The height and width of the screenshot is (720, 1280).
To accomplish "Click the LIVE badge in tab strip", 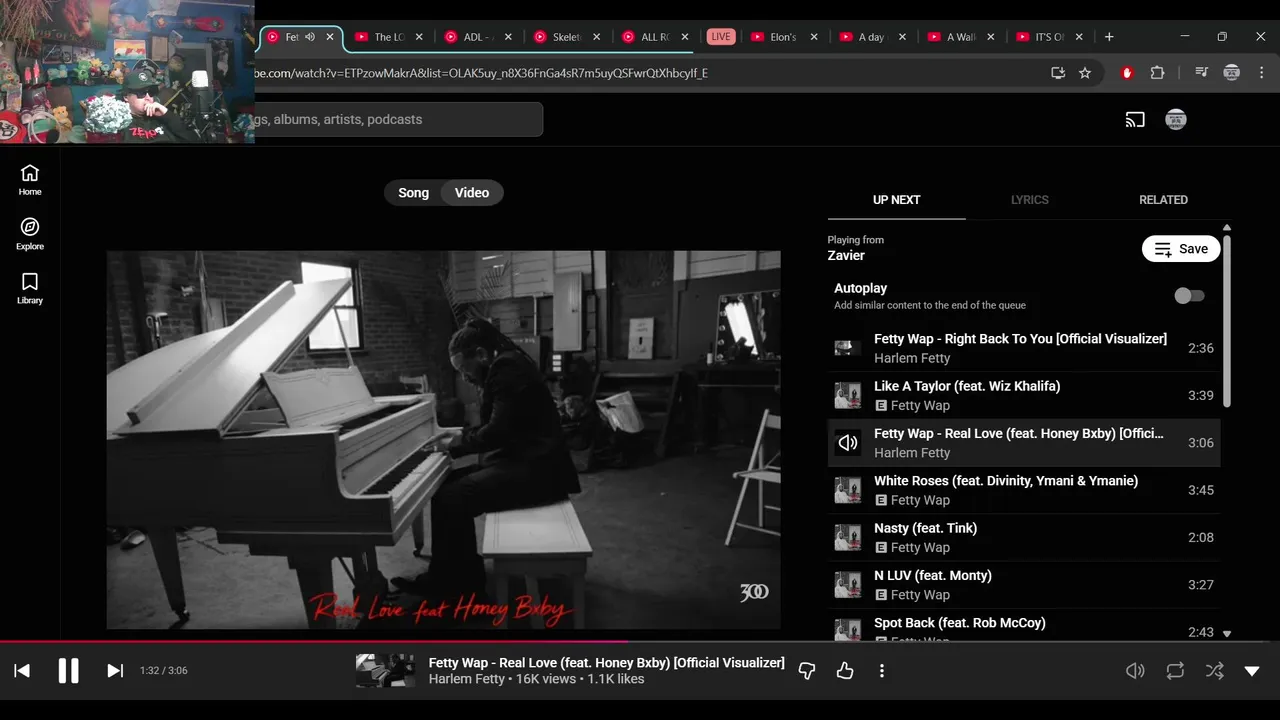I will coord(720,37).
